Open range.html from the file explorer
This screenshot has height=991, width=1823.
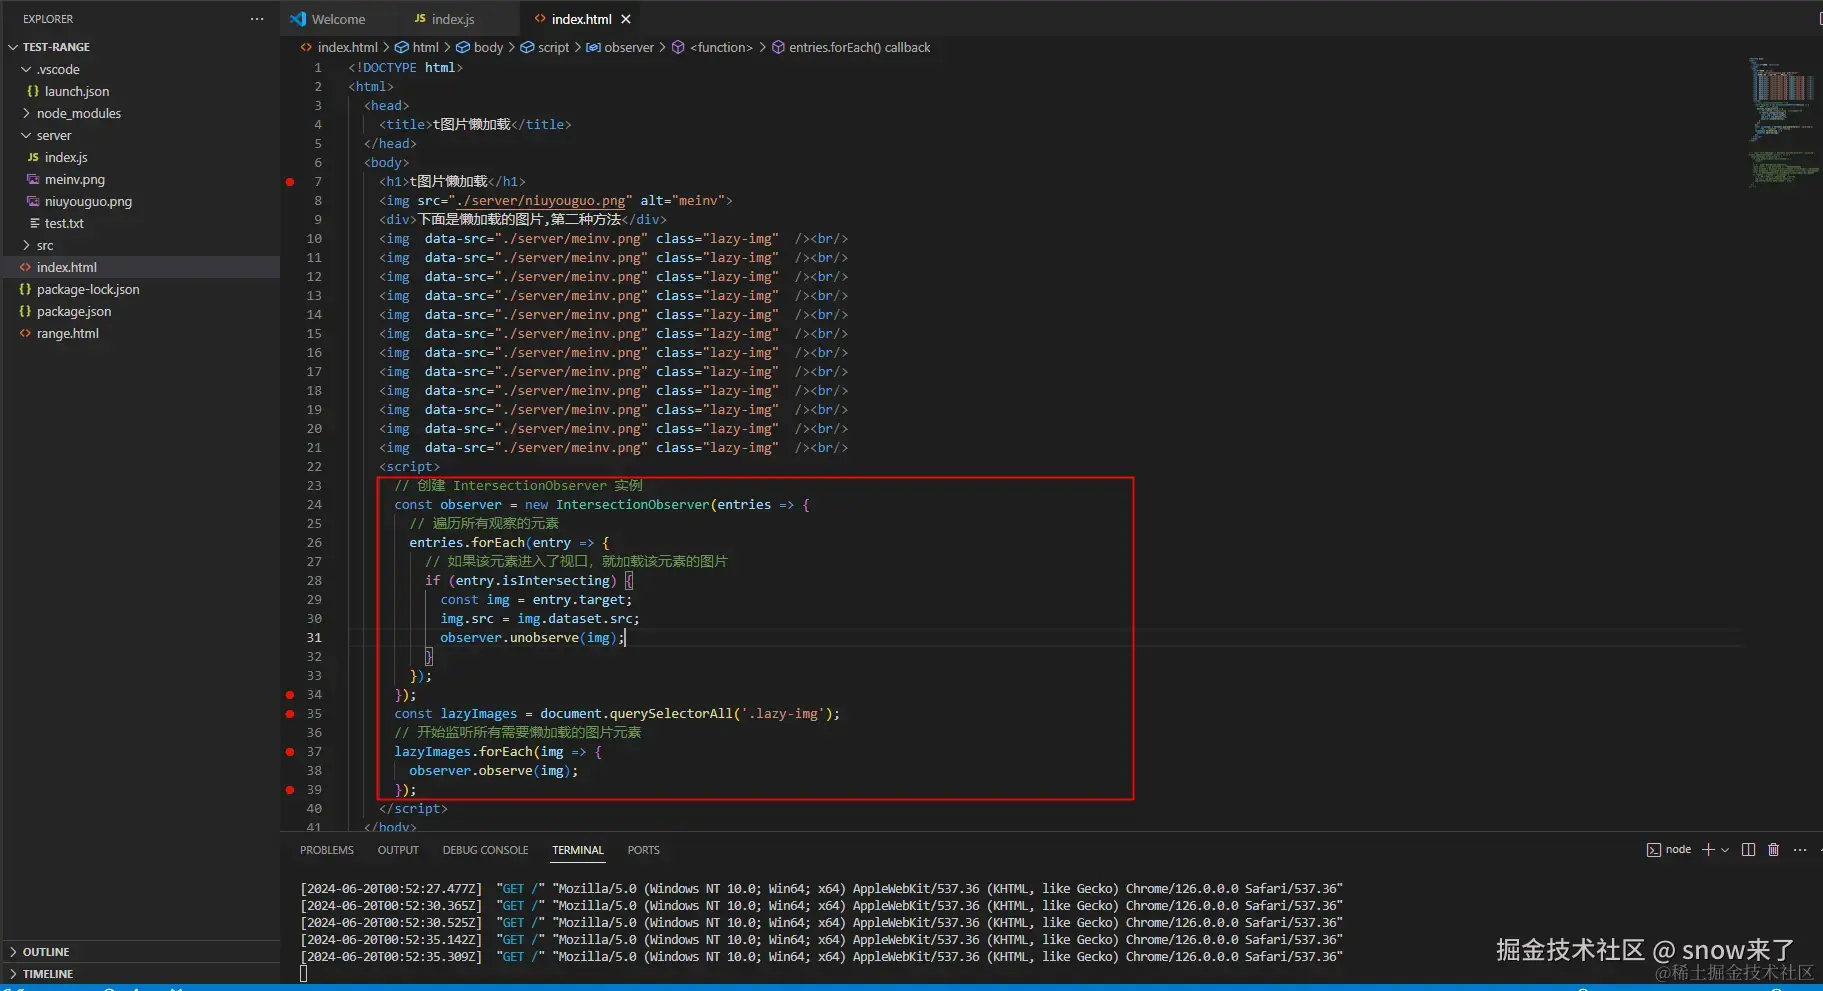[x=67, y=334]
